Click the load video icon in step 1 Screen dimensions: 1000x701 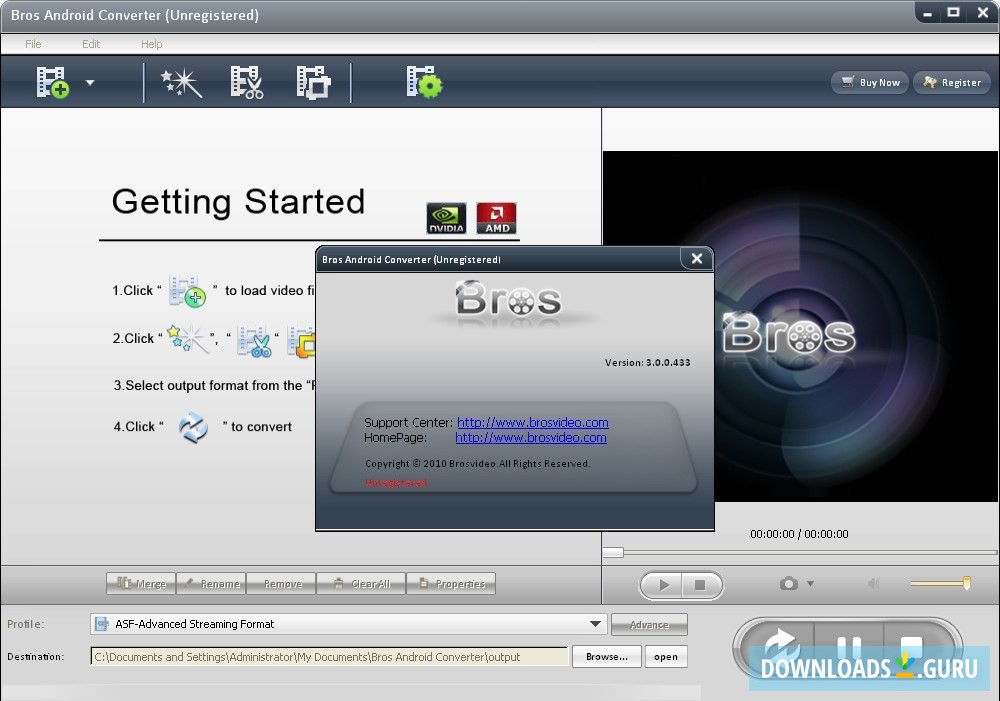point(188,291)
